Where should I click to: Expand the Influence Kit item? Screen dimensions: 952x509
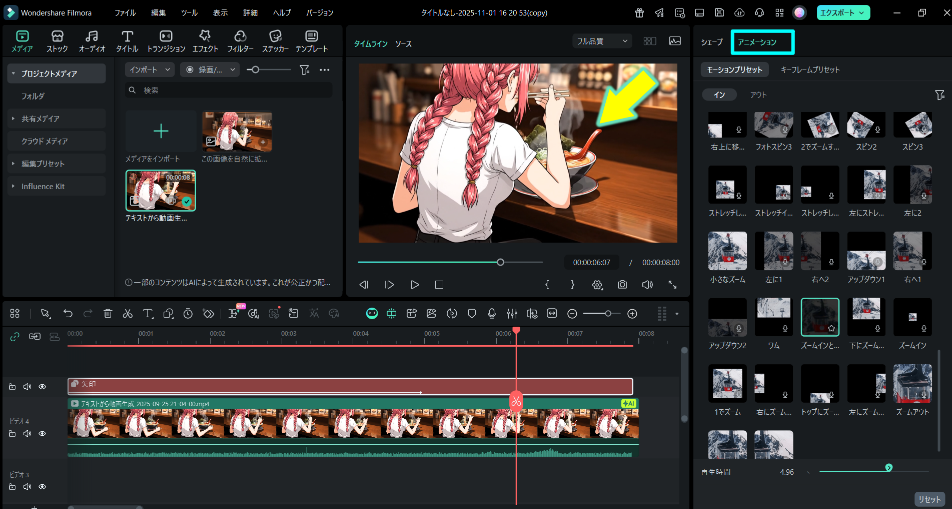coord(13,186)
